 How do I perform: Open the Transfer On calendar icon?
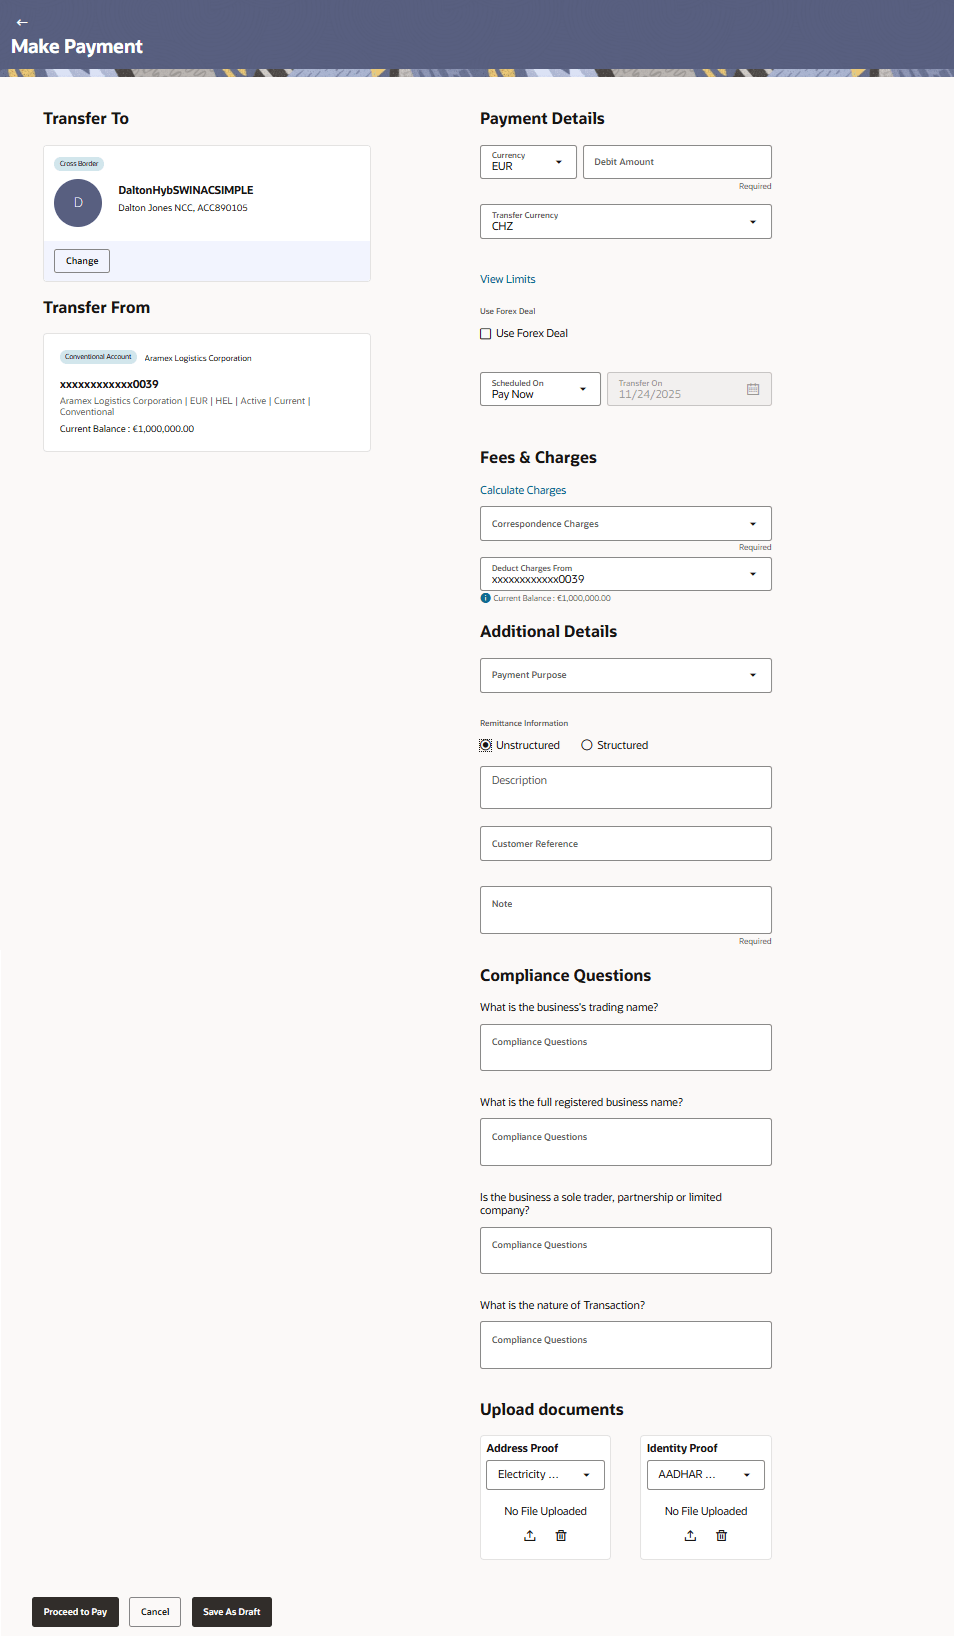[x=753, y=389]
